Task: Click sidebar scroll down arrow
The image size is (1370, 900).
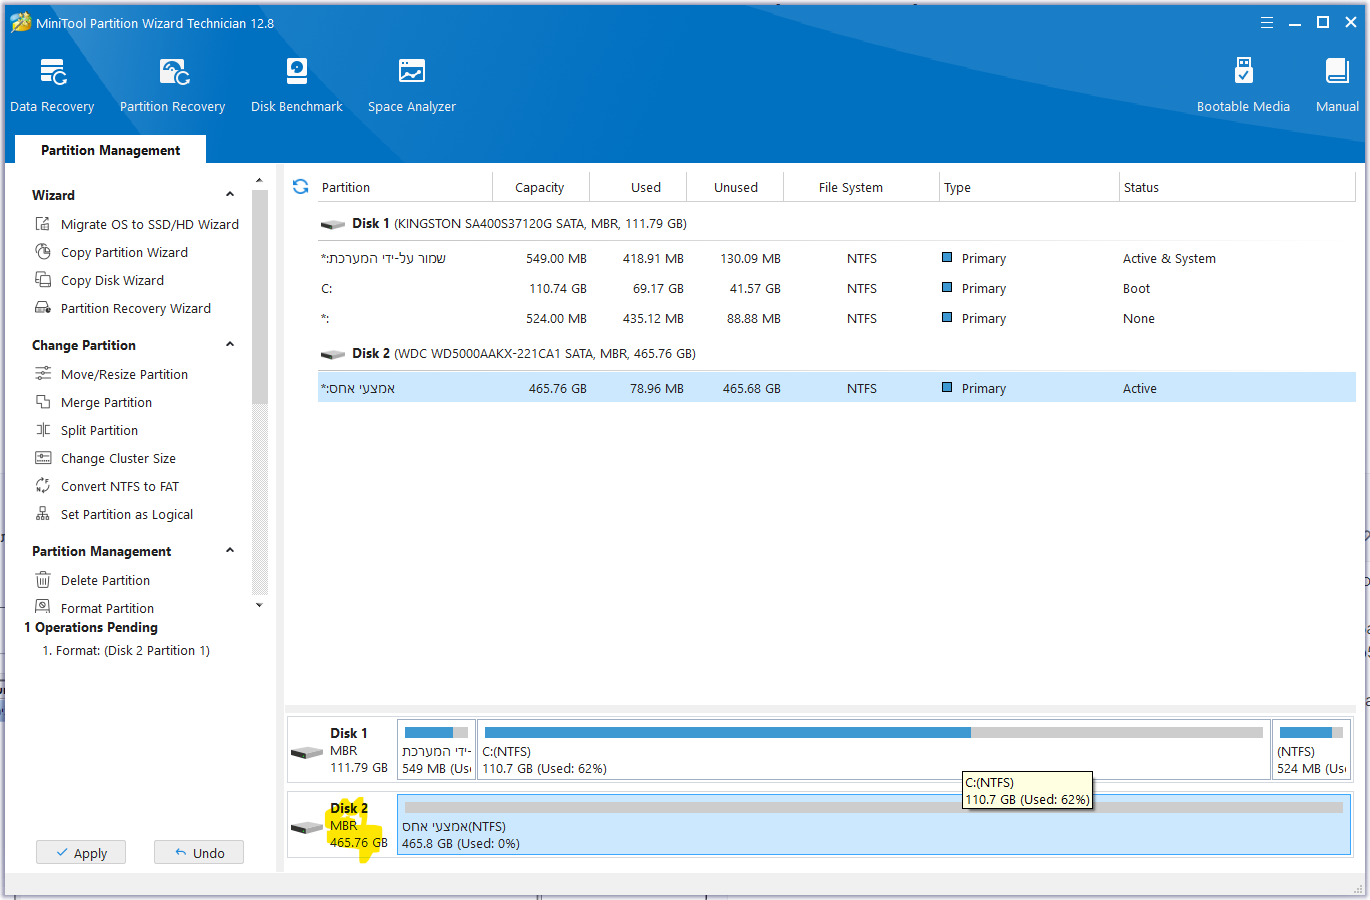Action: click(260, 605)
